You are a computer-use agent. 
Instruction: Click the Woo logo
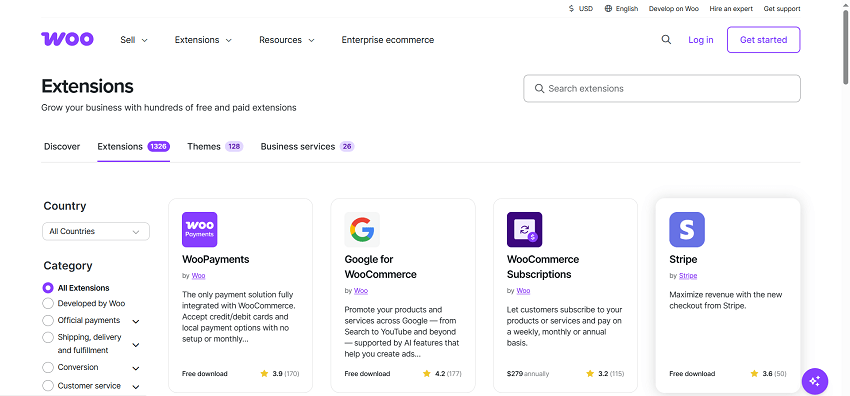click(x=67, y=40)
